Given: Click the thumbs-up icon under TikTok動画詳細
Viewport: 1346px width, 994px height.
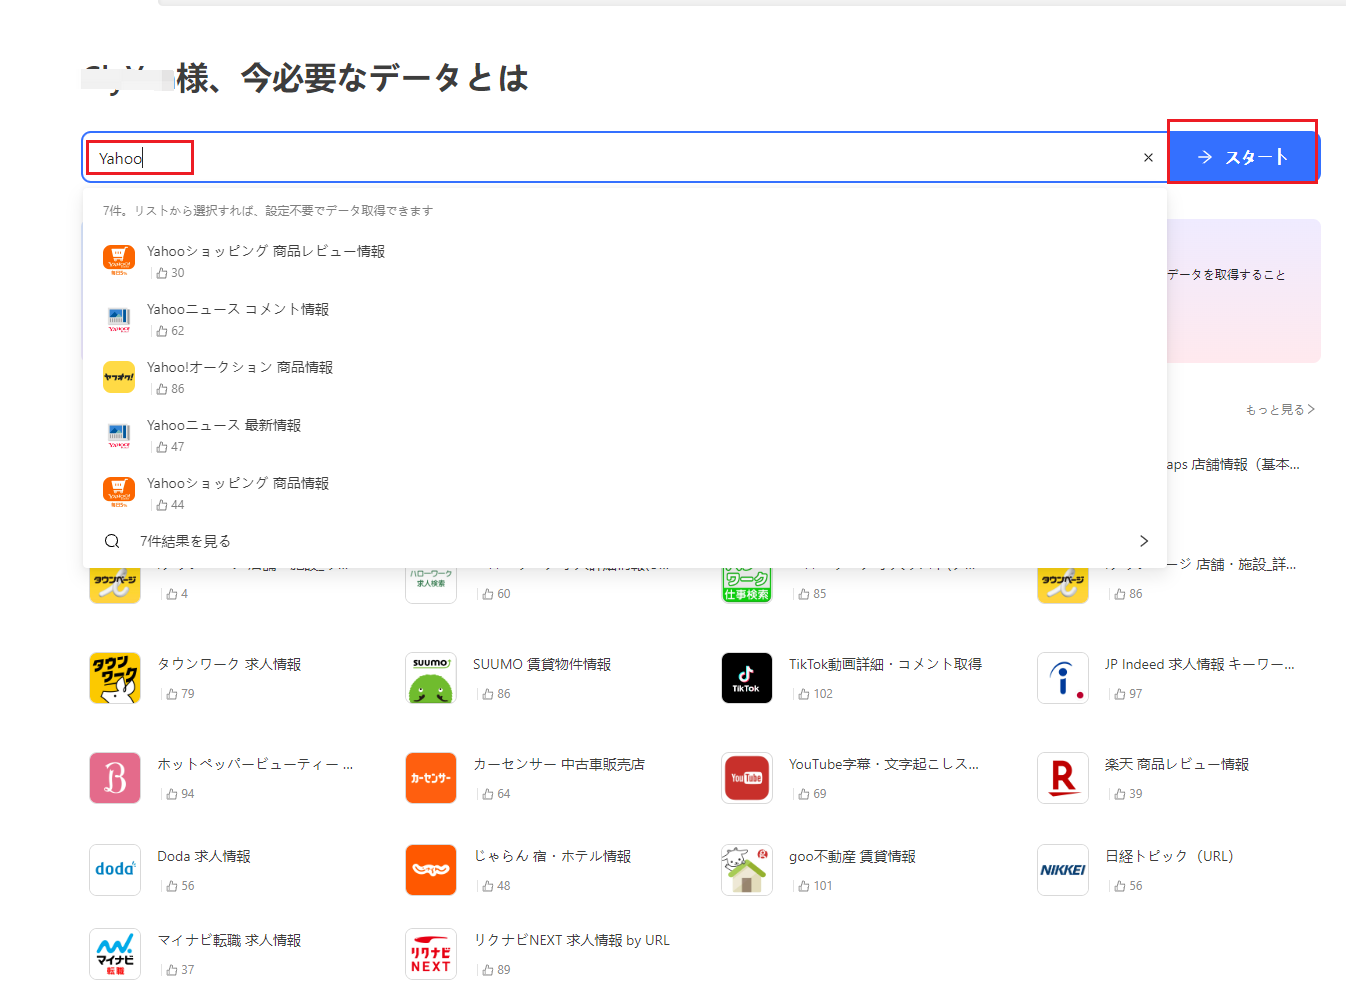Looking at the screenshot, I should click(x=804, y=694).
